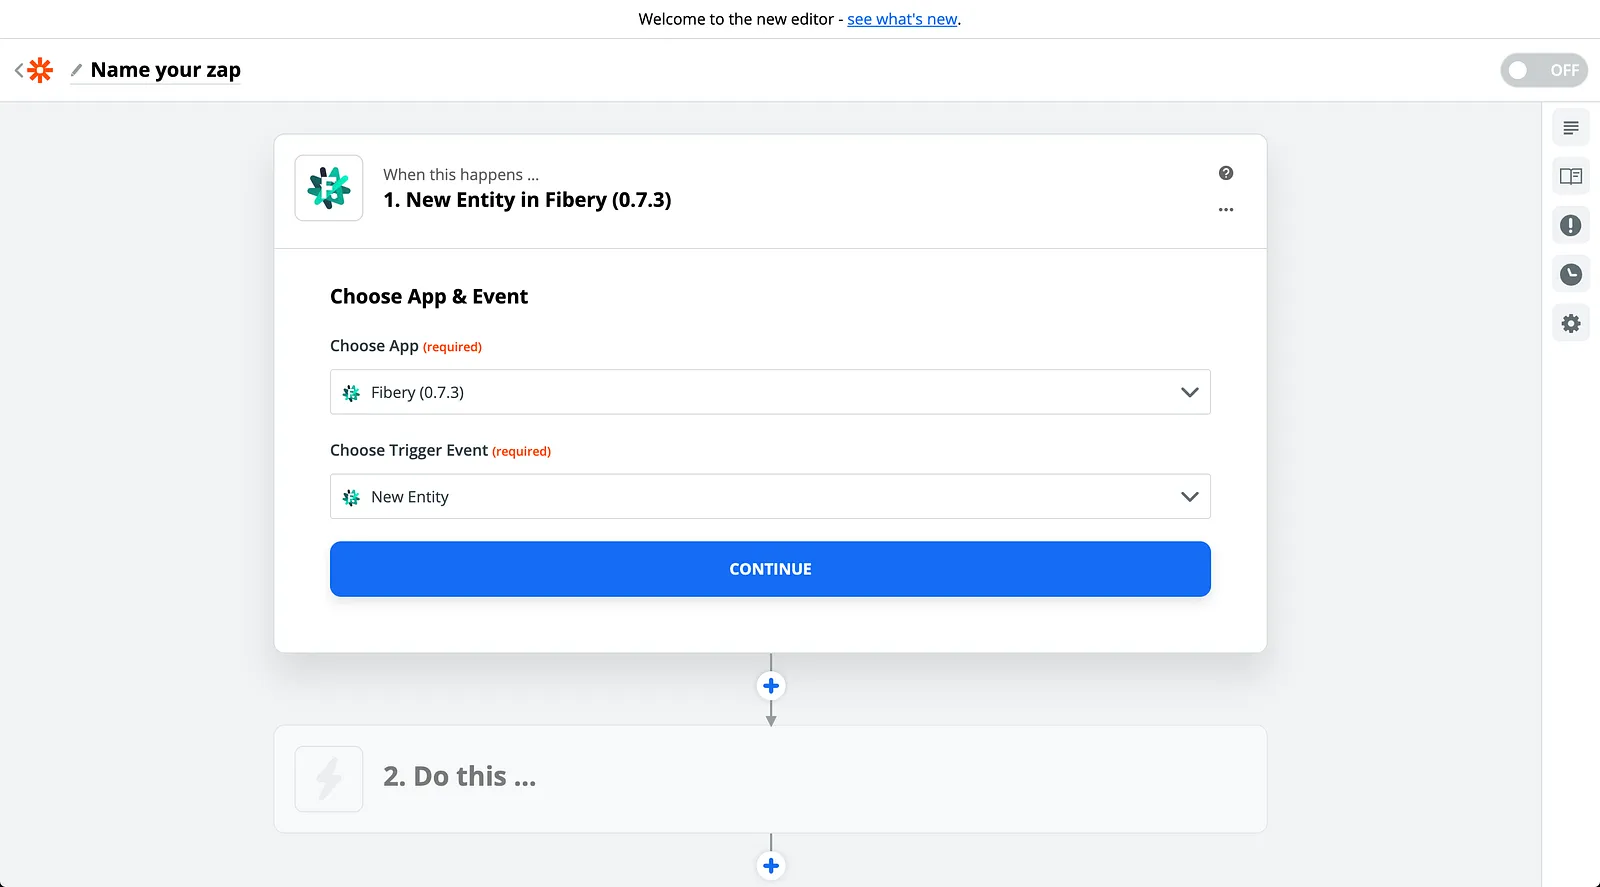Viewport: 1600px width, 887px height.
Task: Open the Choose Trigger Event dropdown
Action: click(770, 497)
